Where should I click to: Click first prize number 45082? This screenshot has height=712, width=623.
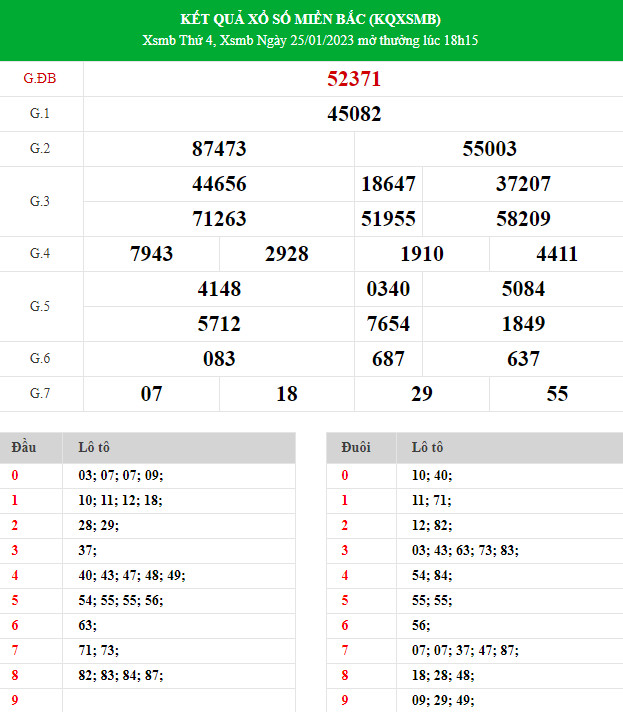coord(354,114)
